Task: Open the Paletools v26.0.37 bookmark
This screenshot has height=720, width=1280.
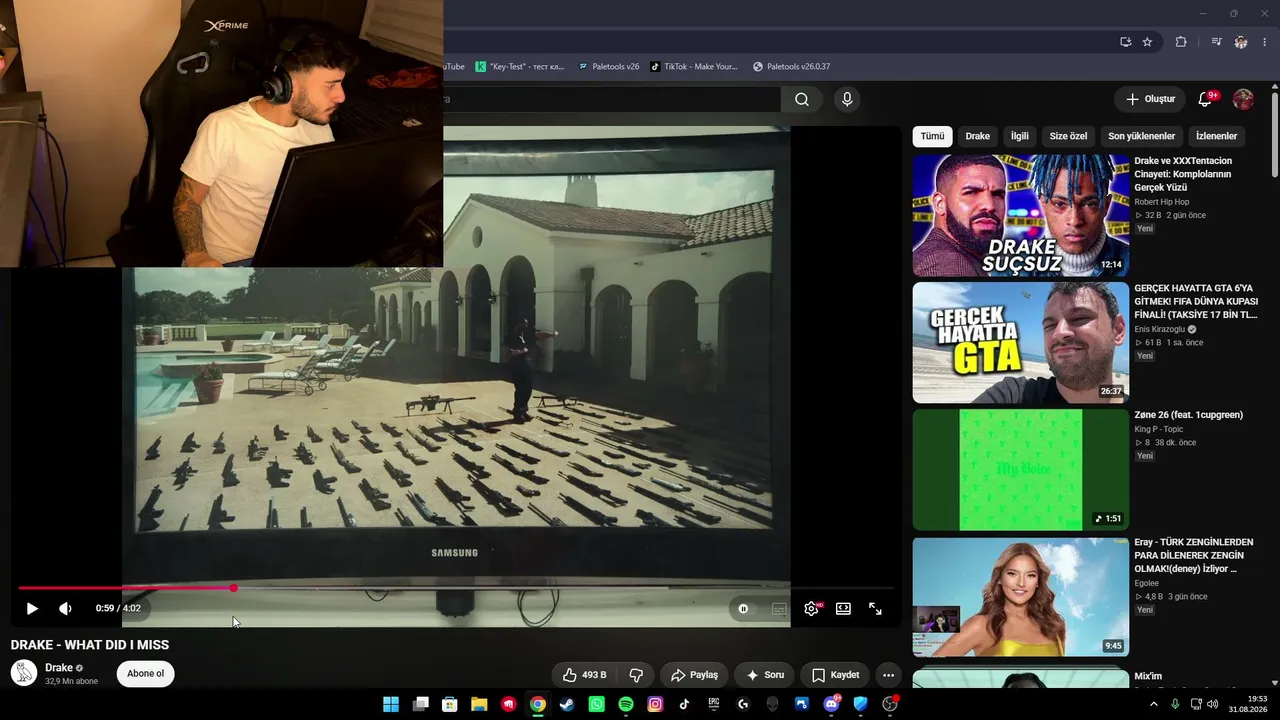Action: click(x=792, y=66)
